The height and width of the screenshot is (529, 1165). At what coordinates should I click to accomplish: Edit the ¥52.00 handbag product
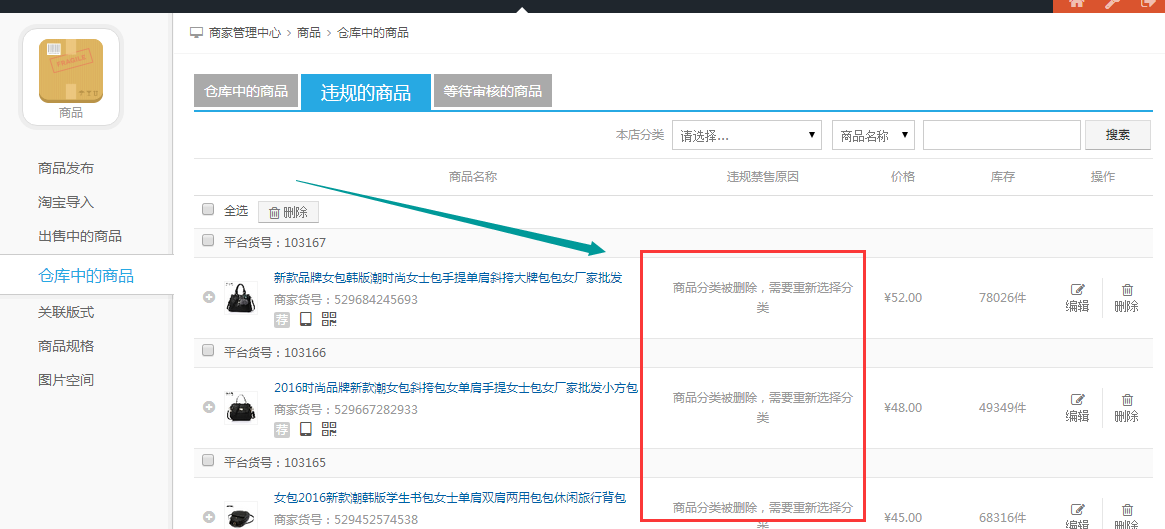pos(1077,298)
